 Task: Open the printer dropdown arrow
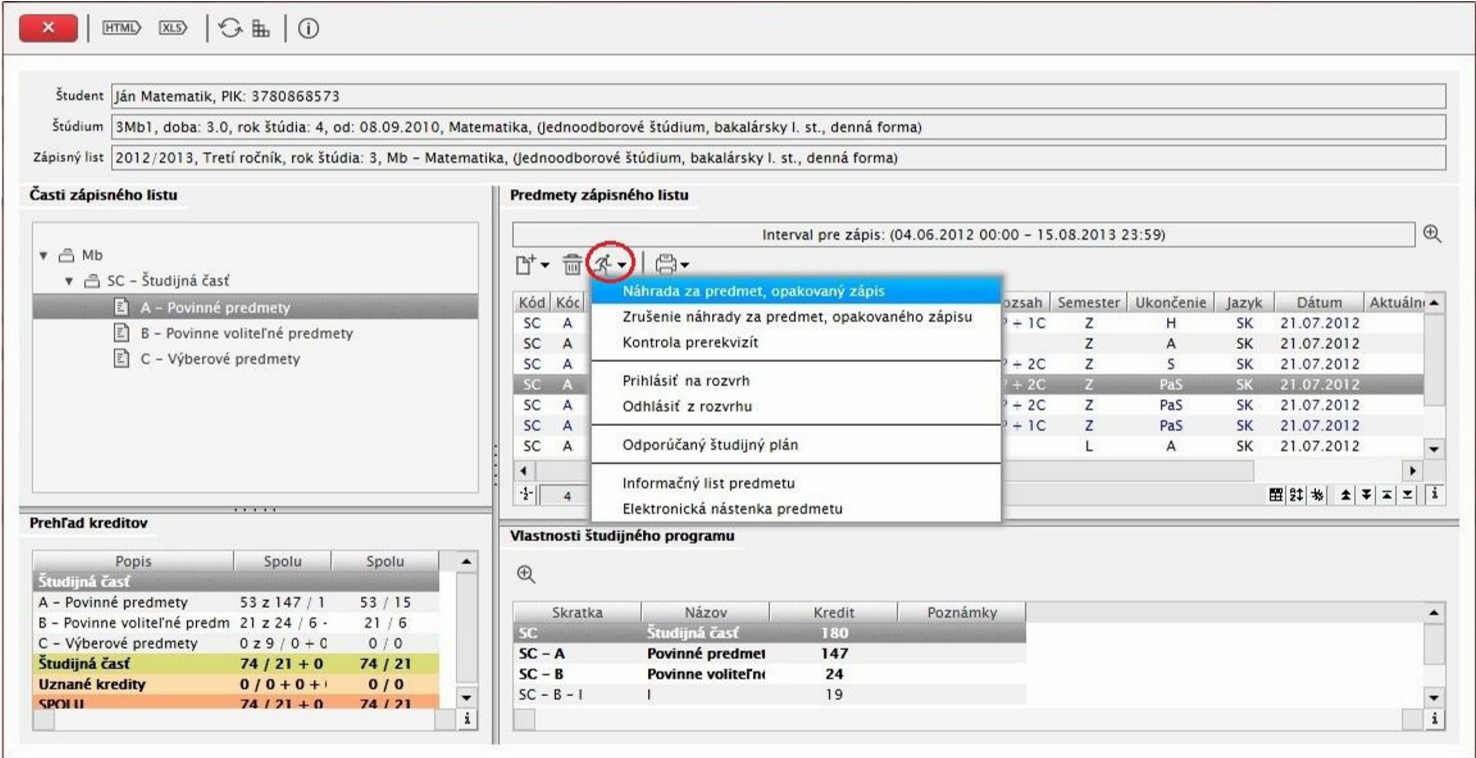coord(685,266)
